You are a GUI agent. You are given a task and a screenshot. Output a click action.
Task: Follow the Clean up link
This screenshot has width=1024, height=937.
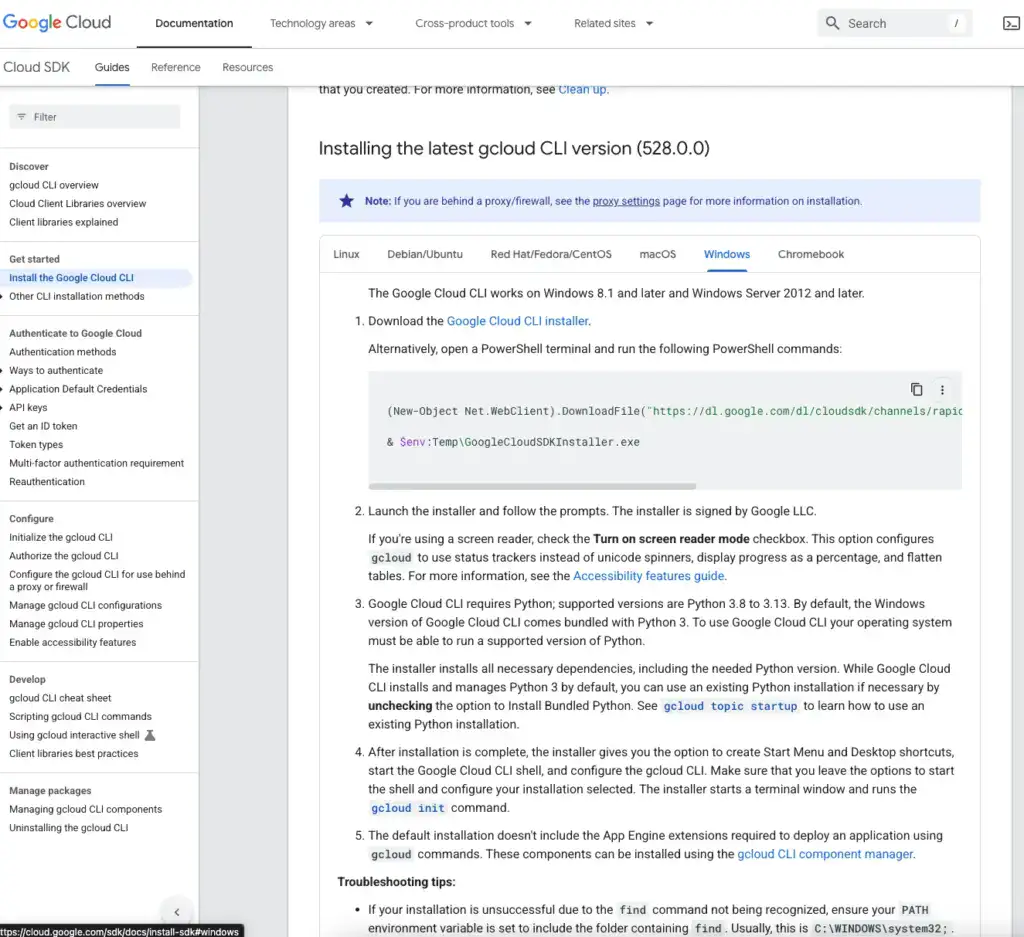coord(583,90)
